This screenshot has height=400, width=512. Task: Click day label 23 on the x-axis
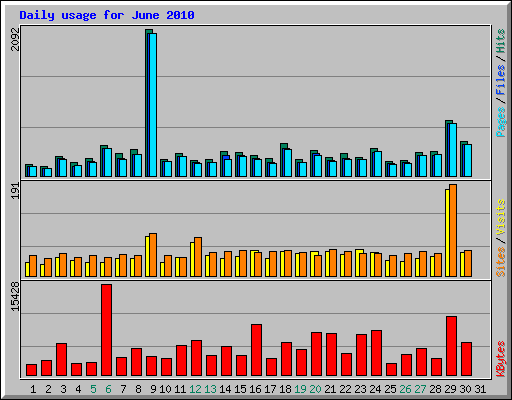pyautogui.click(x=360, y=389)
